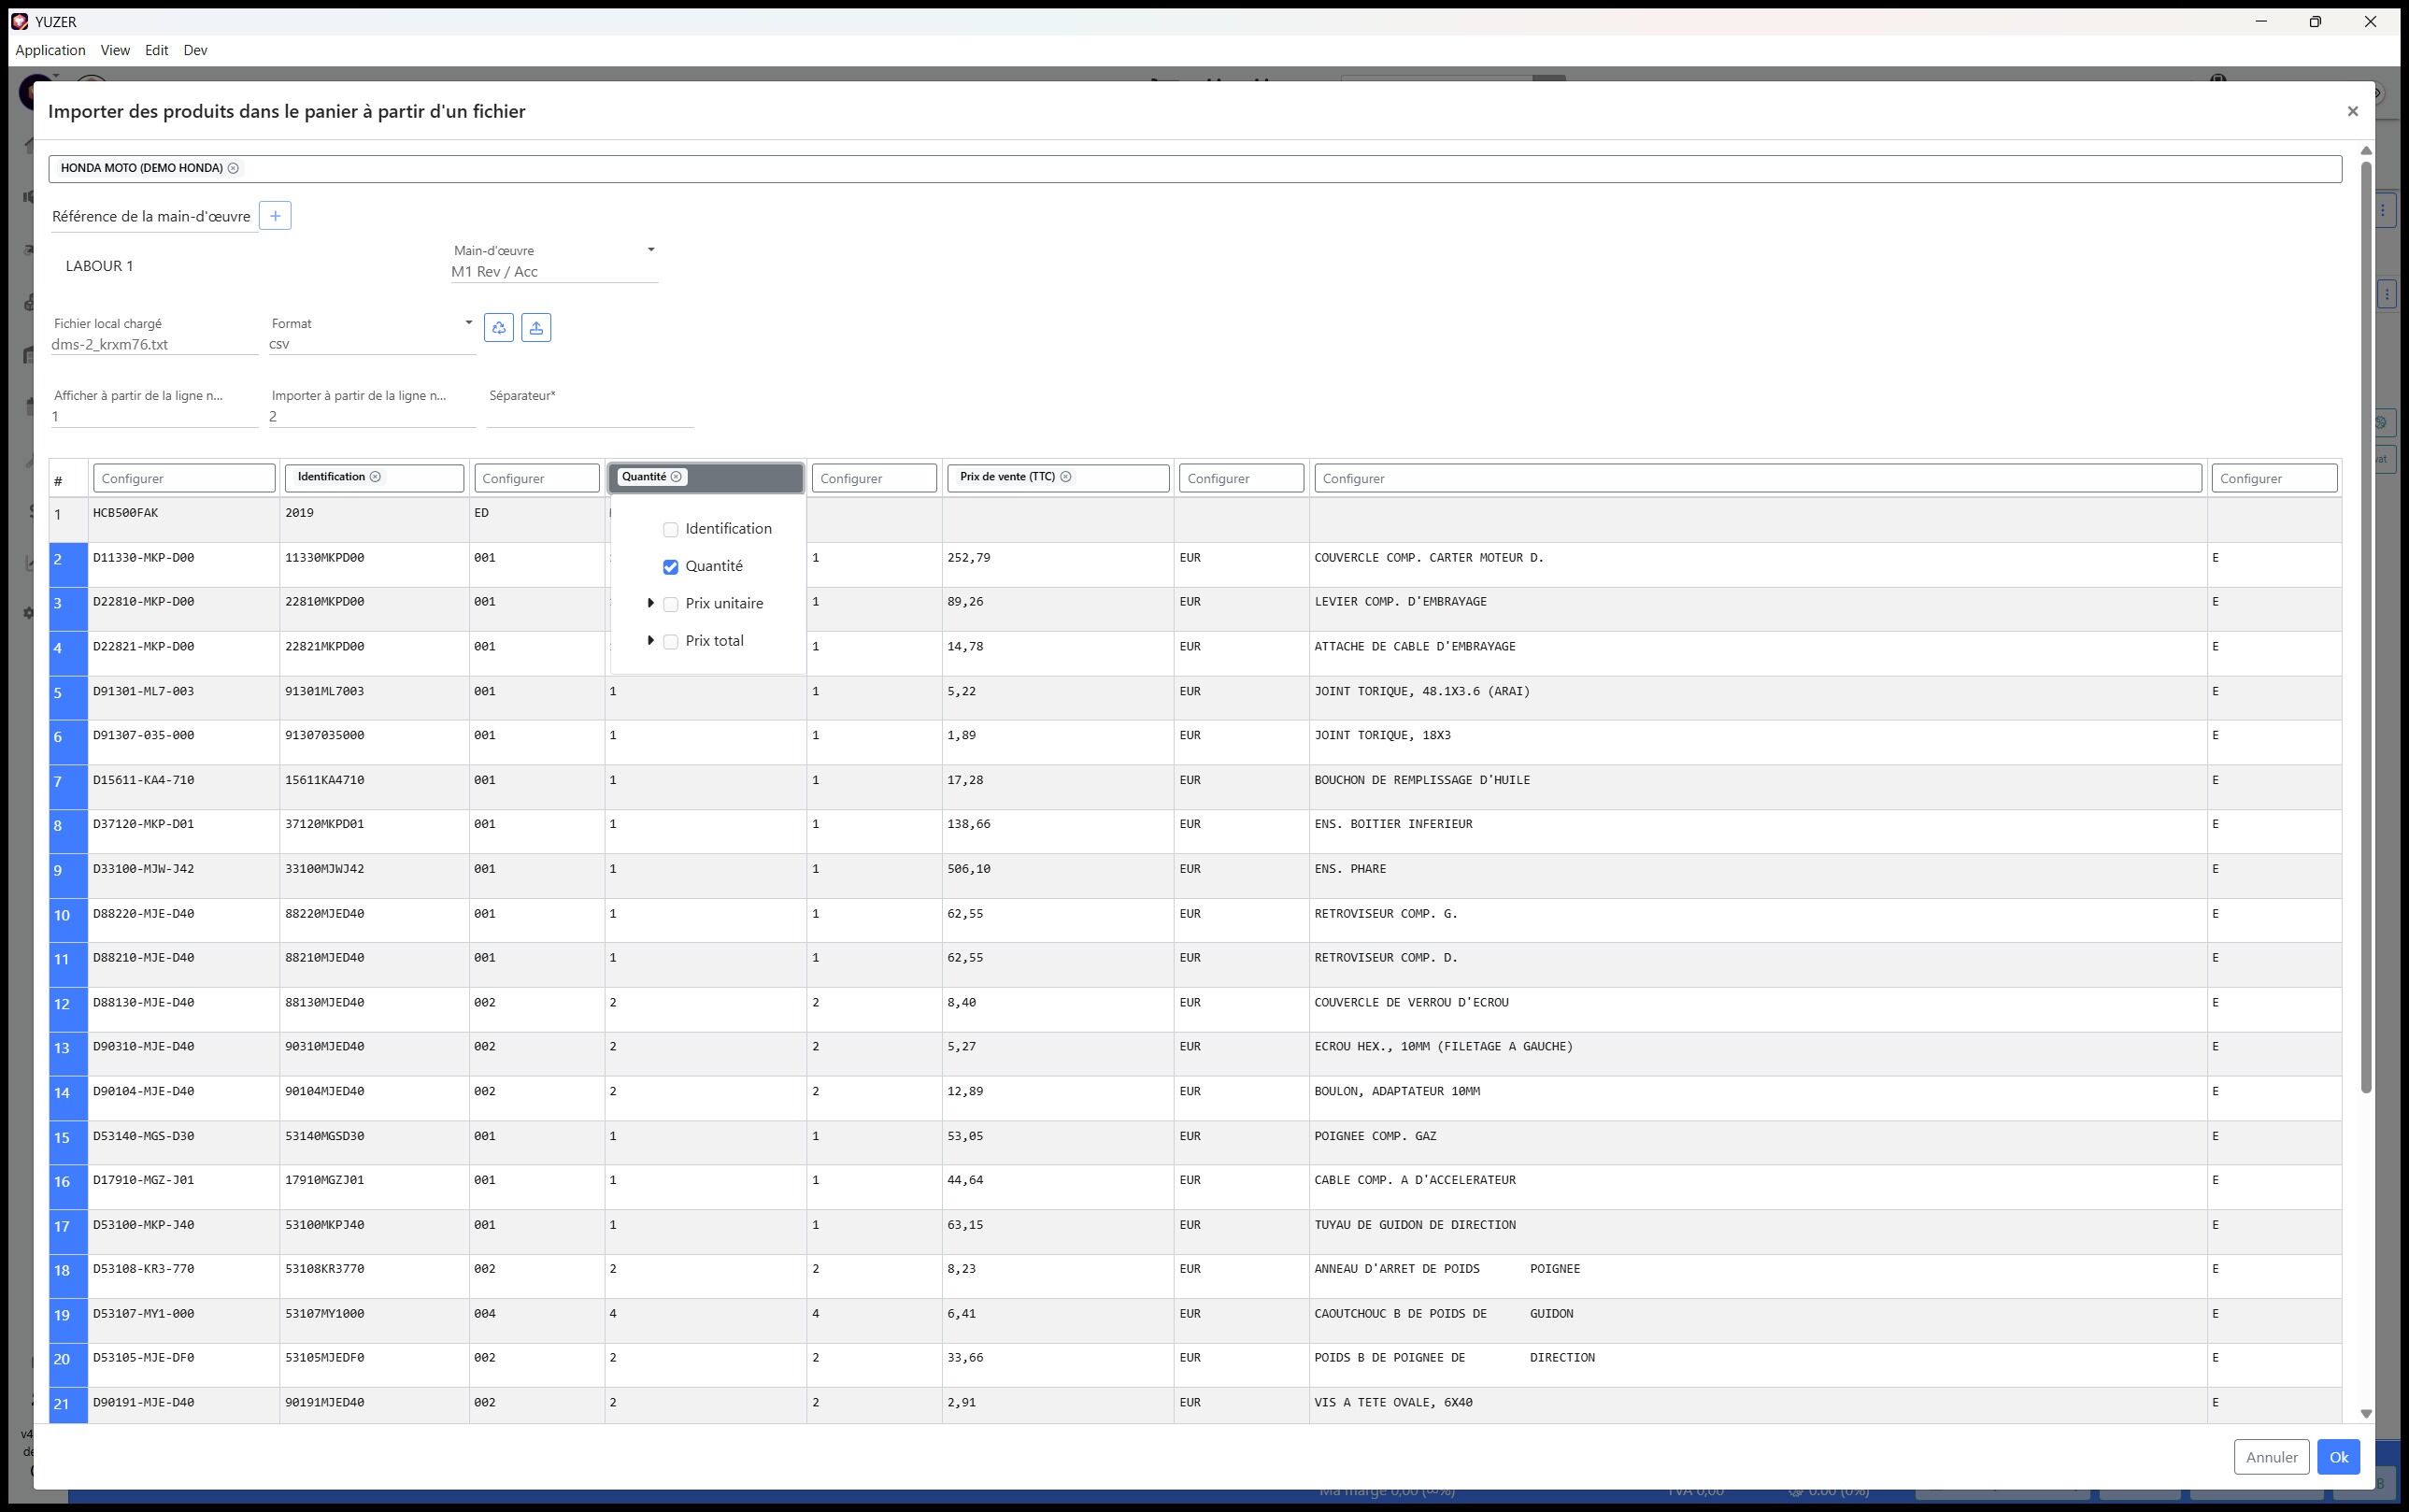This screenshot has height=1512, width=2409.
Task: Tick the Prix total checkbox
Action: tap(671, 642)
